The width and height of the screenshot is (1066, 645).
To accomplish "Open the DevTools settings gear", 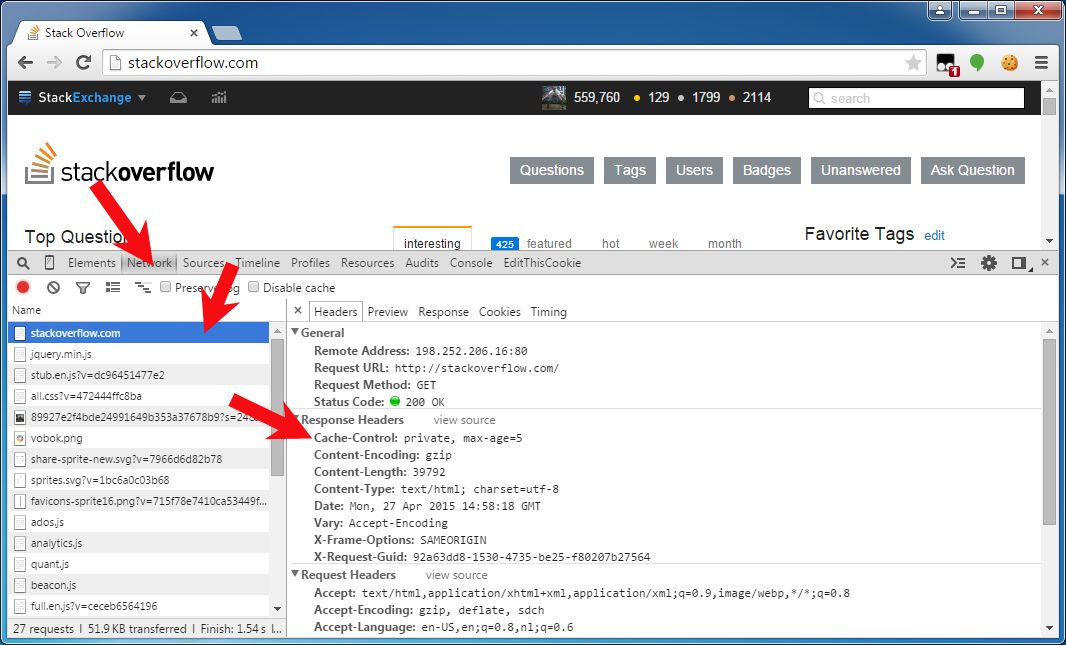I will coord(989,262).
